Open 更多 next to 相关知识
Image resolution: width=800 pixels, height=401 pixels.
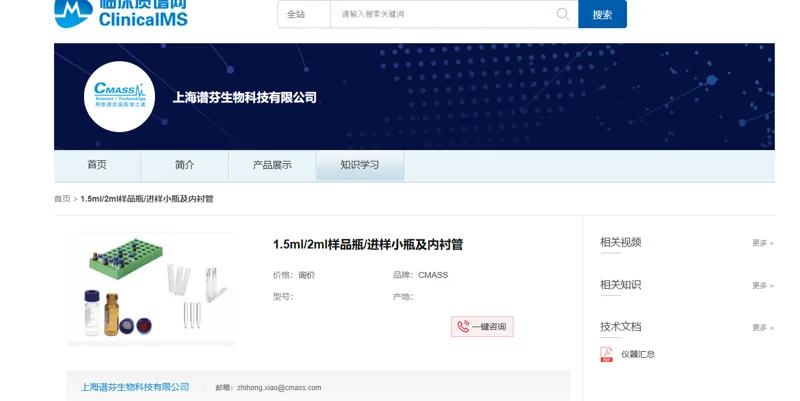pyautogui.click(x=763, y=285)
